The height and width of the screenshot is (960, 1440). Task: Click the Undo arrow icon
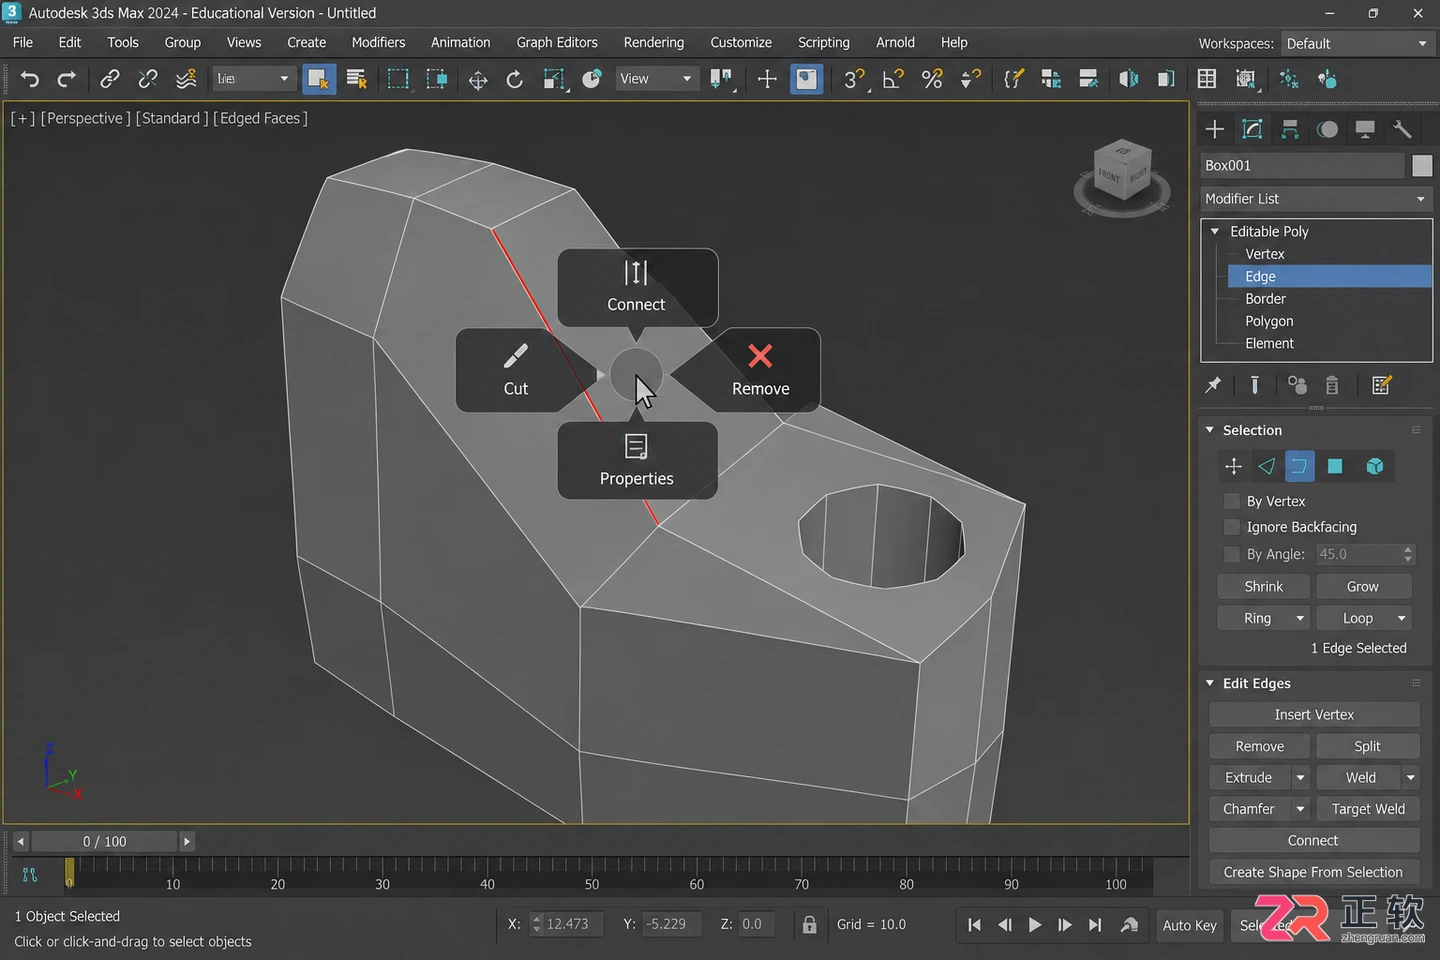30,79
